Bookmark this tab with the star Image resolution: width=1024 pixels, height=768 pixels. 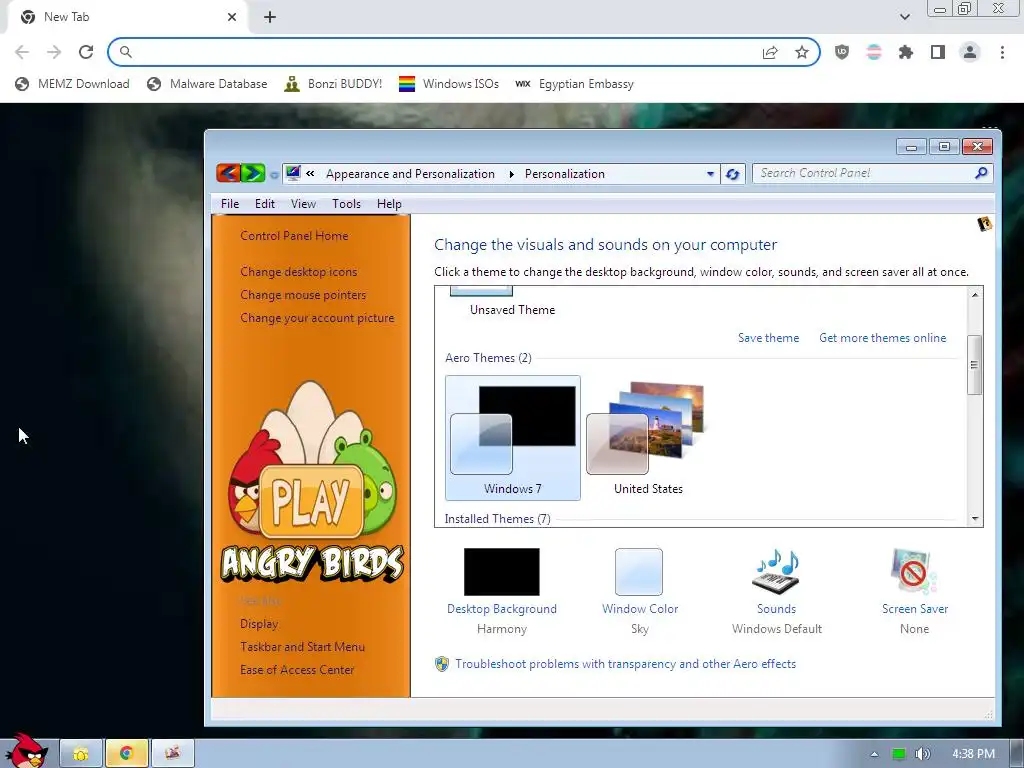pyautogui.click(x=802, y=52)
